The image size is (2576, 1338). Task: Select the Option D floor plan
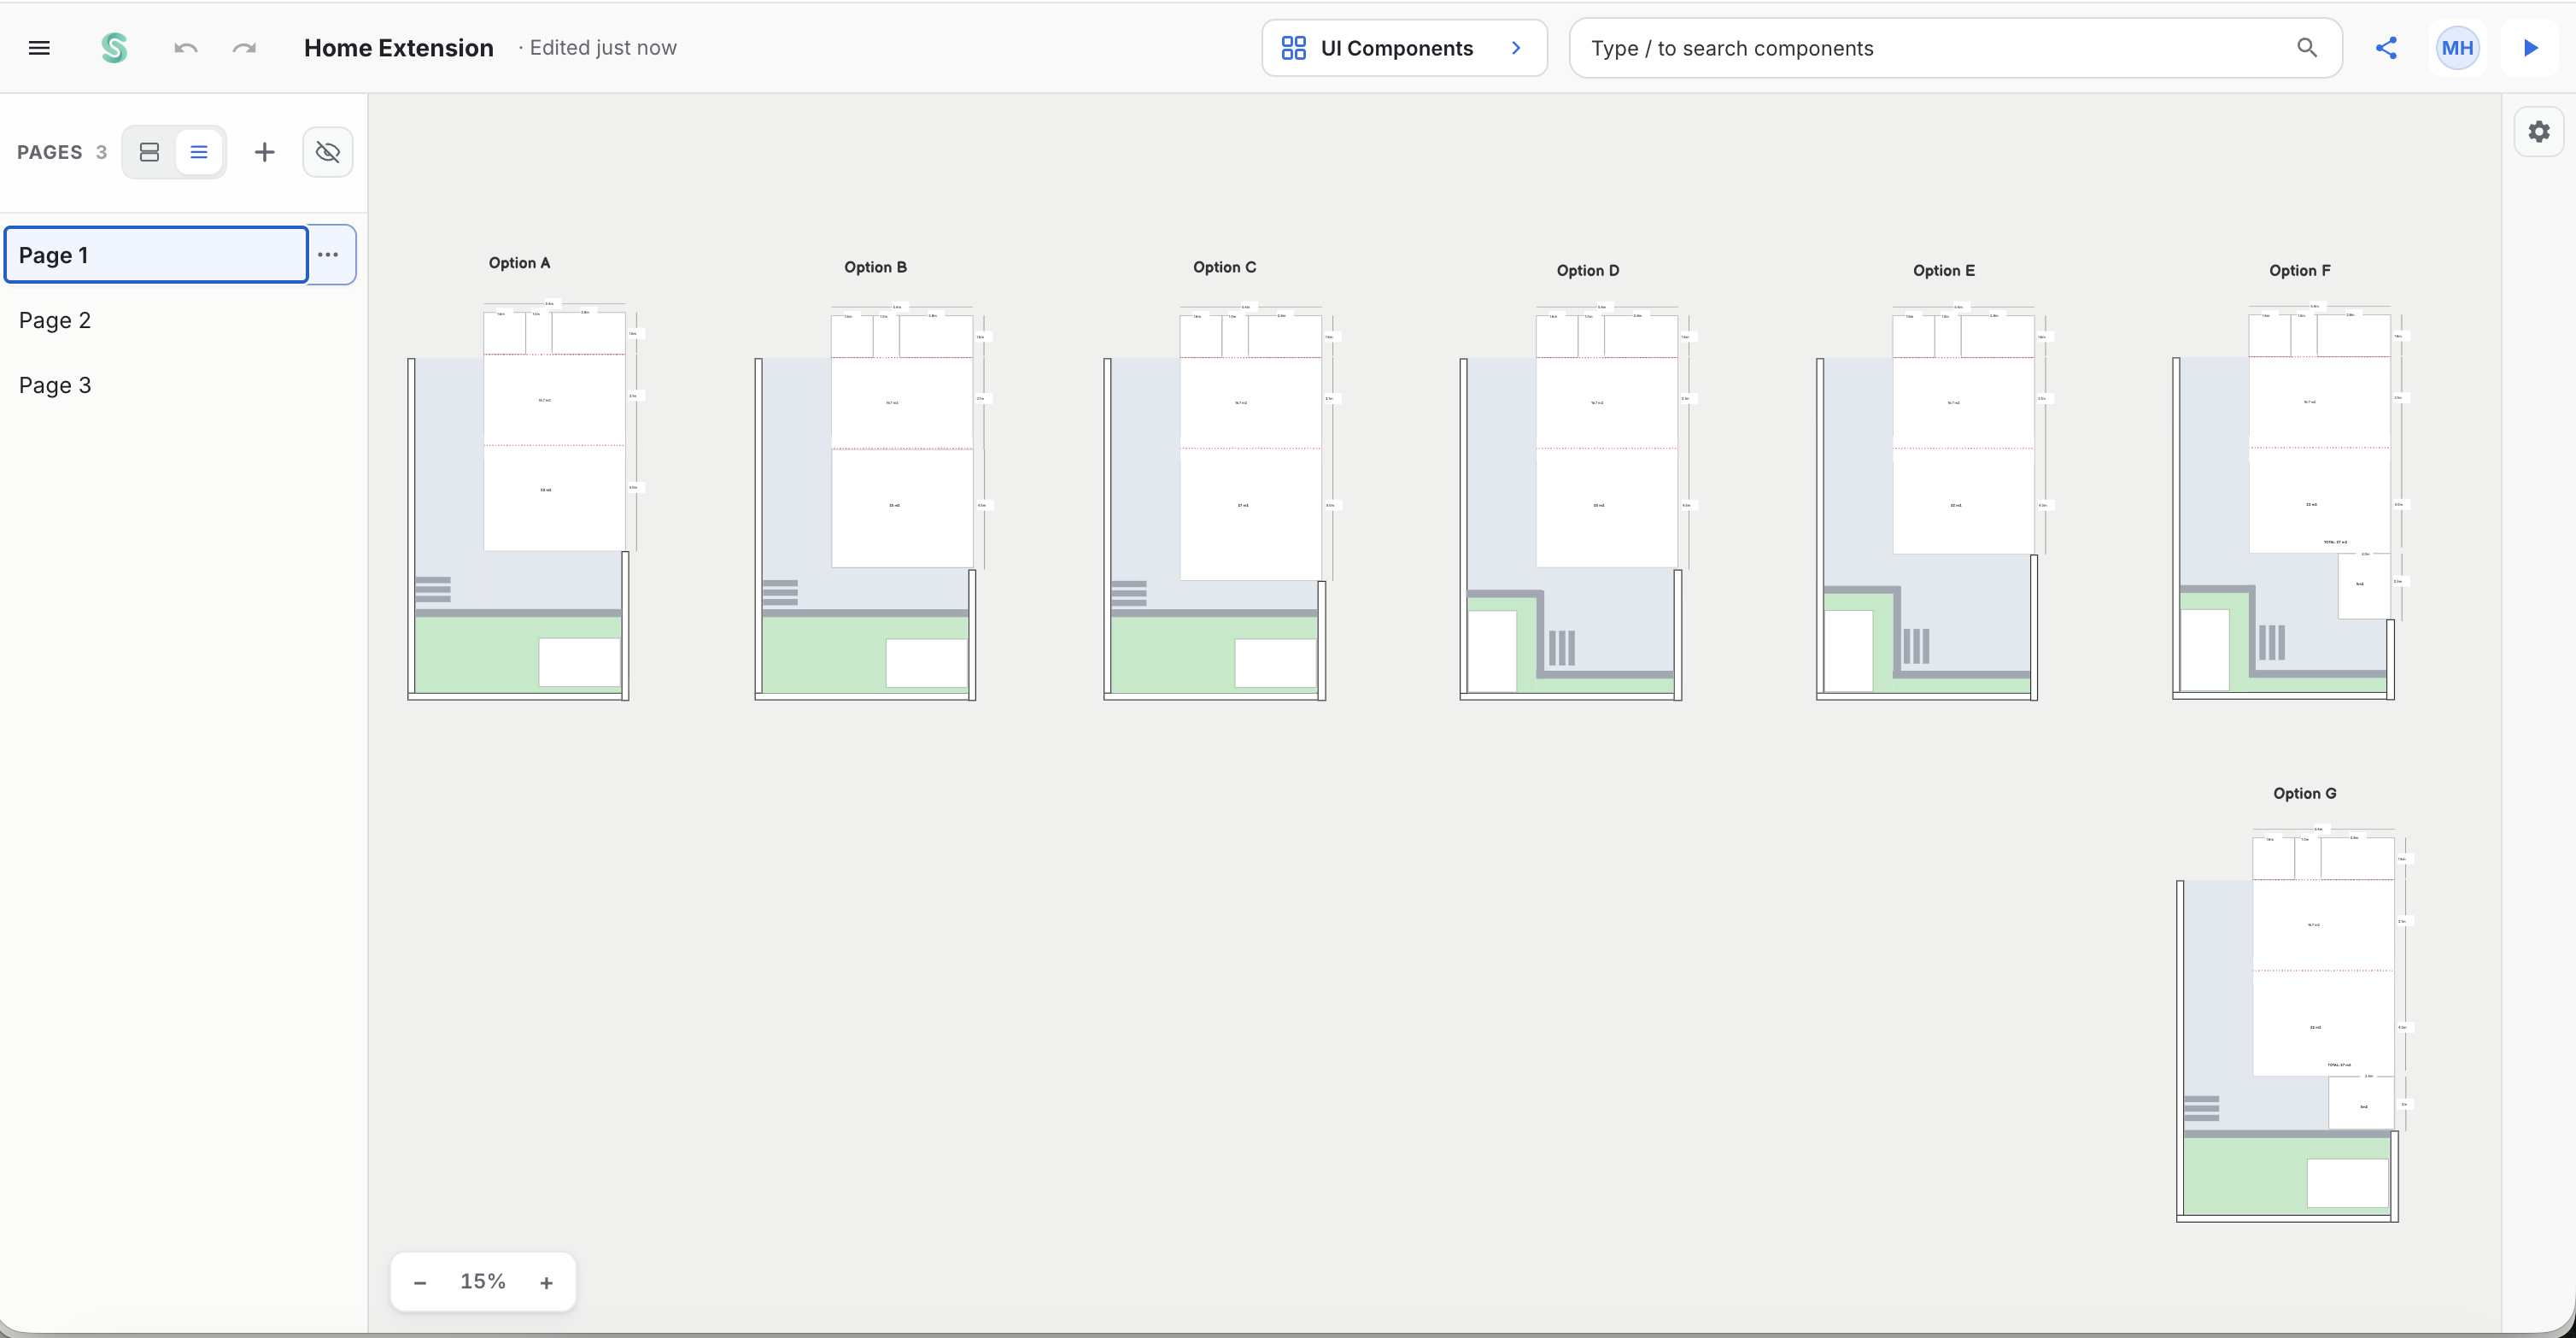[x=1578, y=502]
